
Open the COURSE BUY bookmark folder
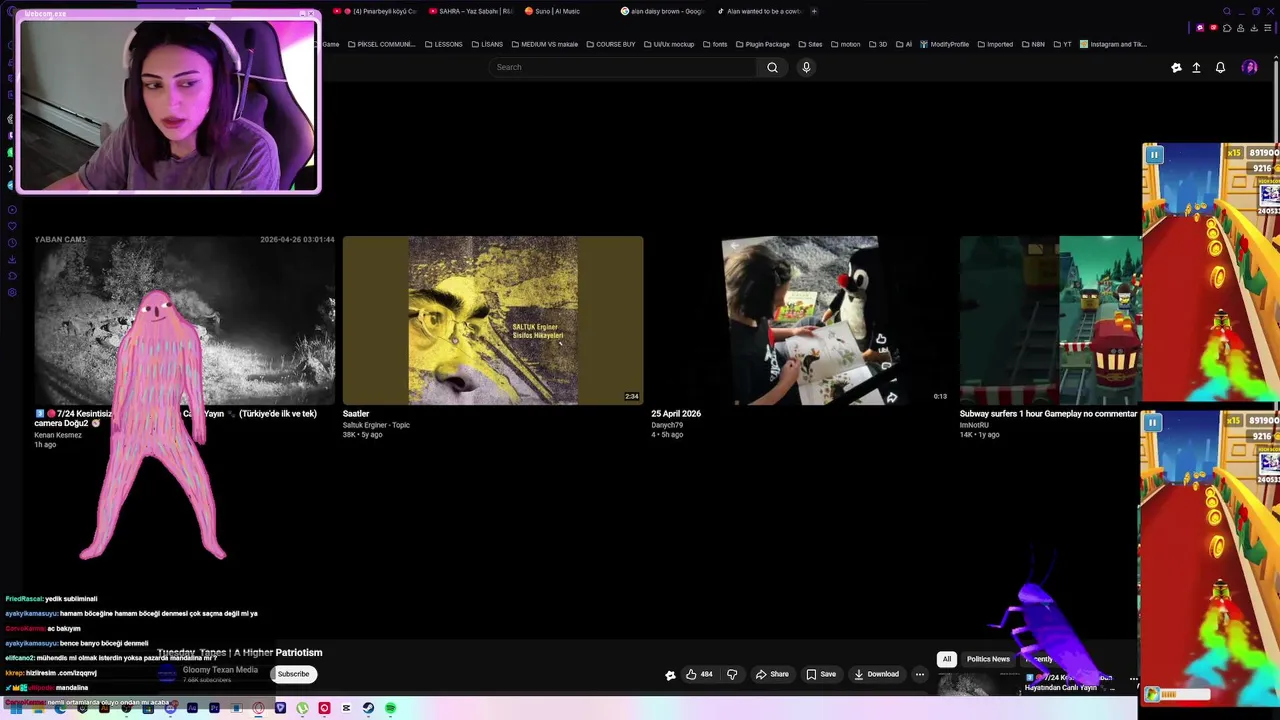(611, 44)
